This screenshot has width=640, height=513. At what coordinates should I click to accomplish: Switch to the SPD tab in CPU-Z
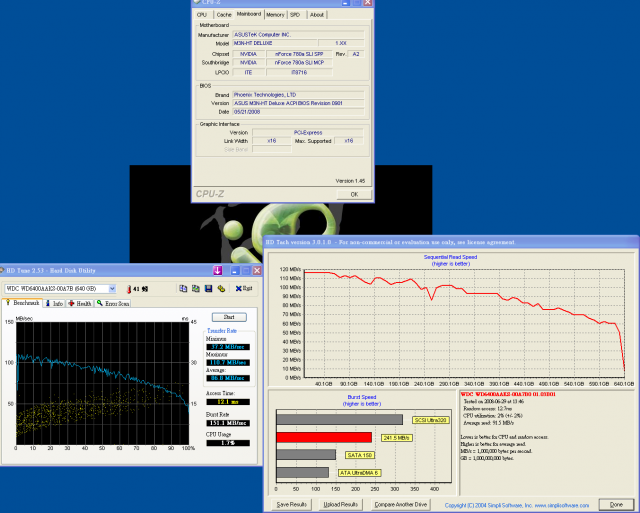[295, 15]
